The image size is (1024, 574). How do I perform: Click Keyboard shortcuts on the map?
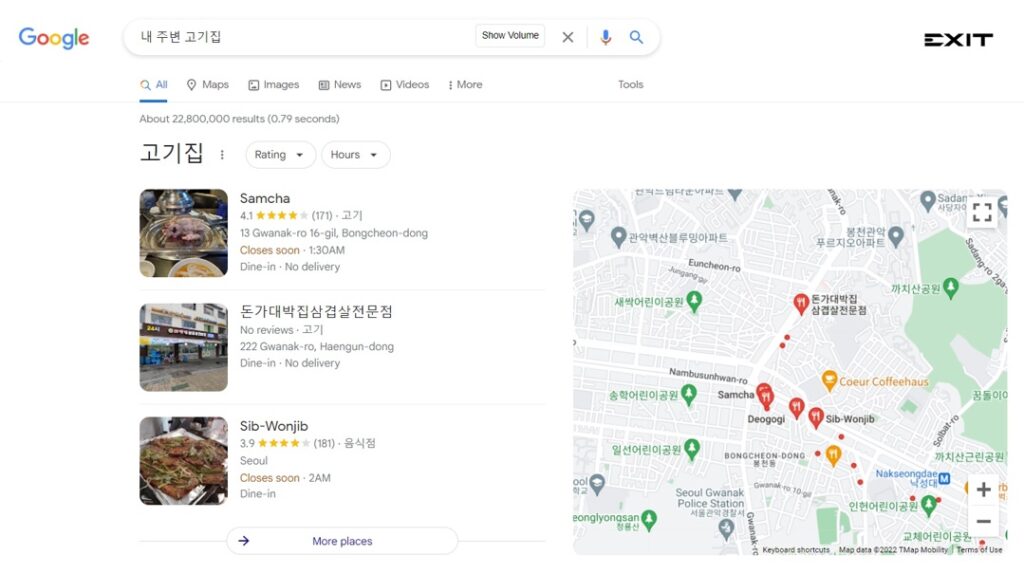pos(795,550)
